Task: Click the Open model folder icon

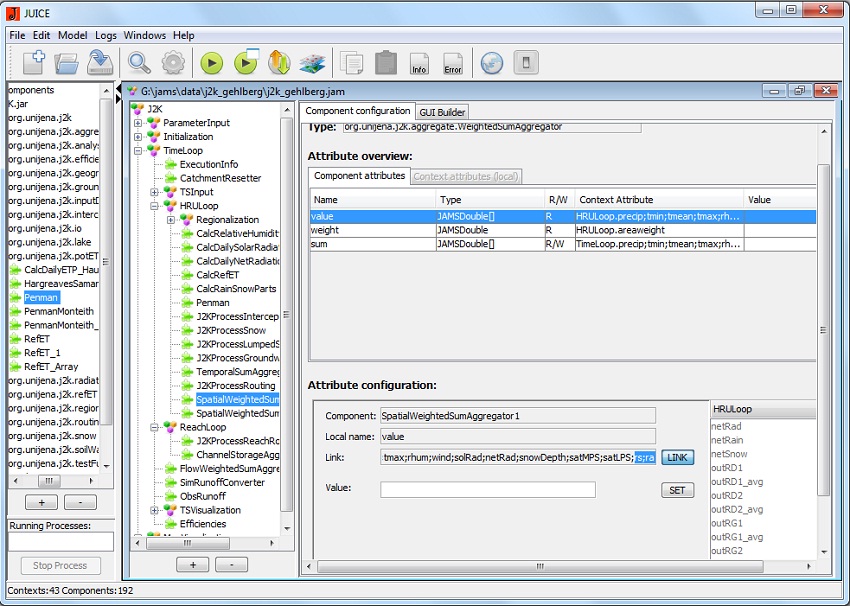Action: coord(66,63)
